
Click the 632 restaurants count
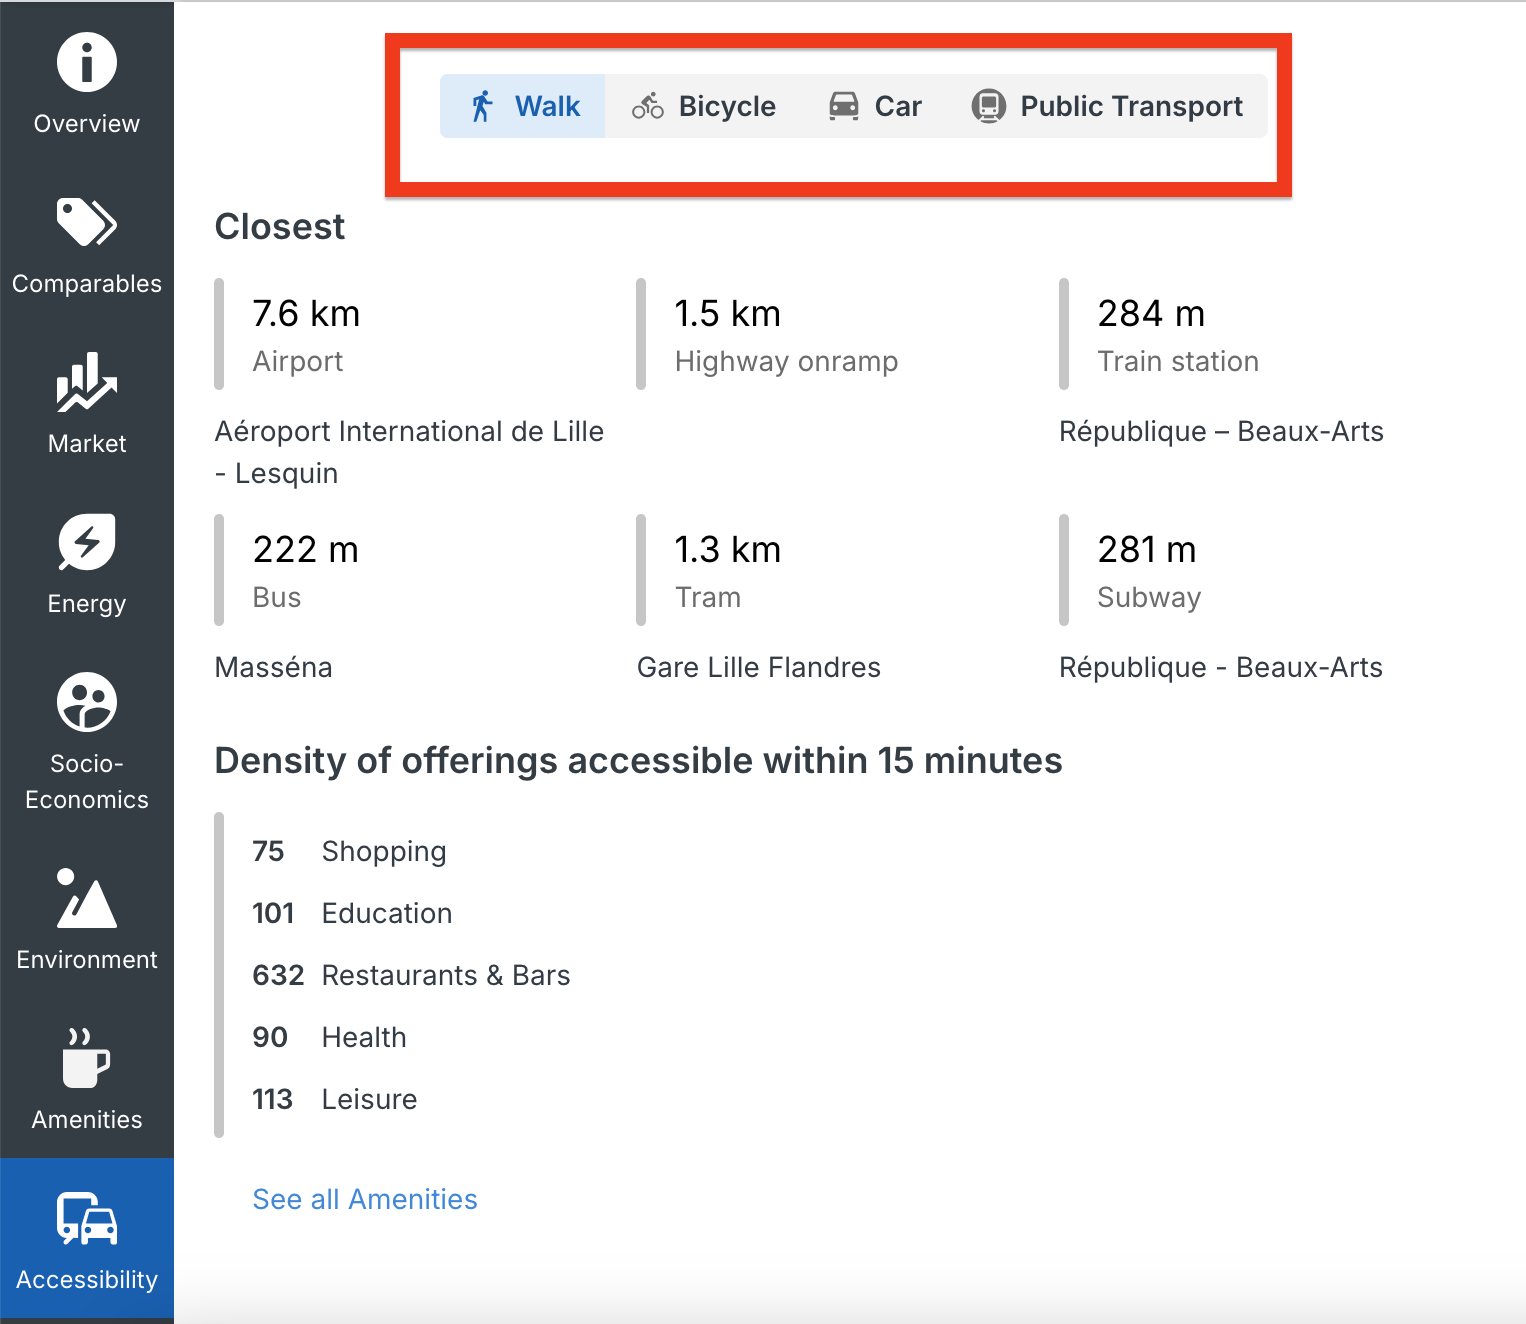278,975
